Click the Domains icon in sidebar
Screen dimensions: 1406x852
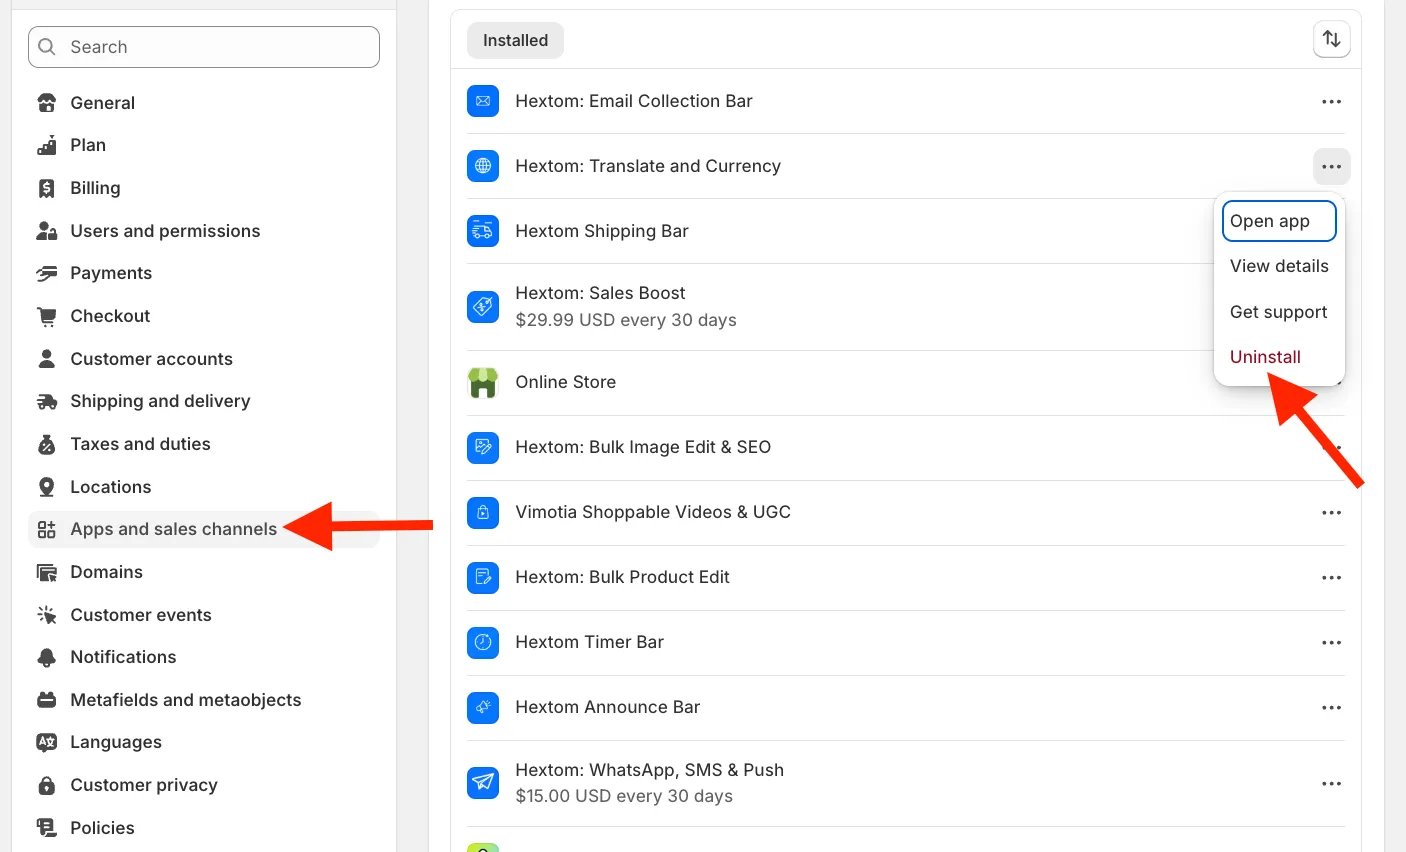point(47,572)
